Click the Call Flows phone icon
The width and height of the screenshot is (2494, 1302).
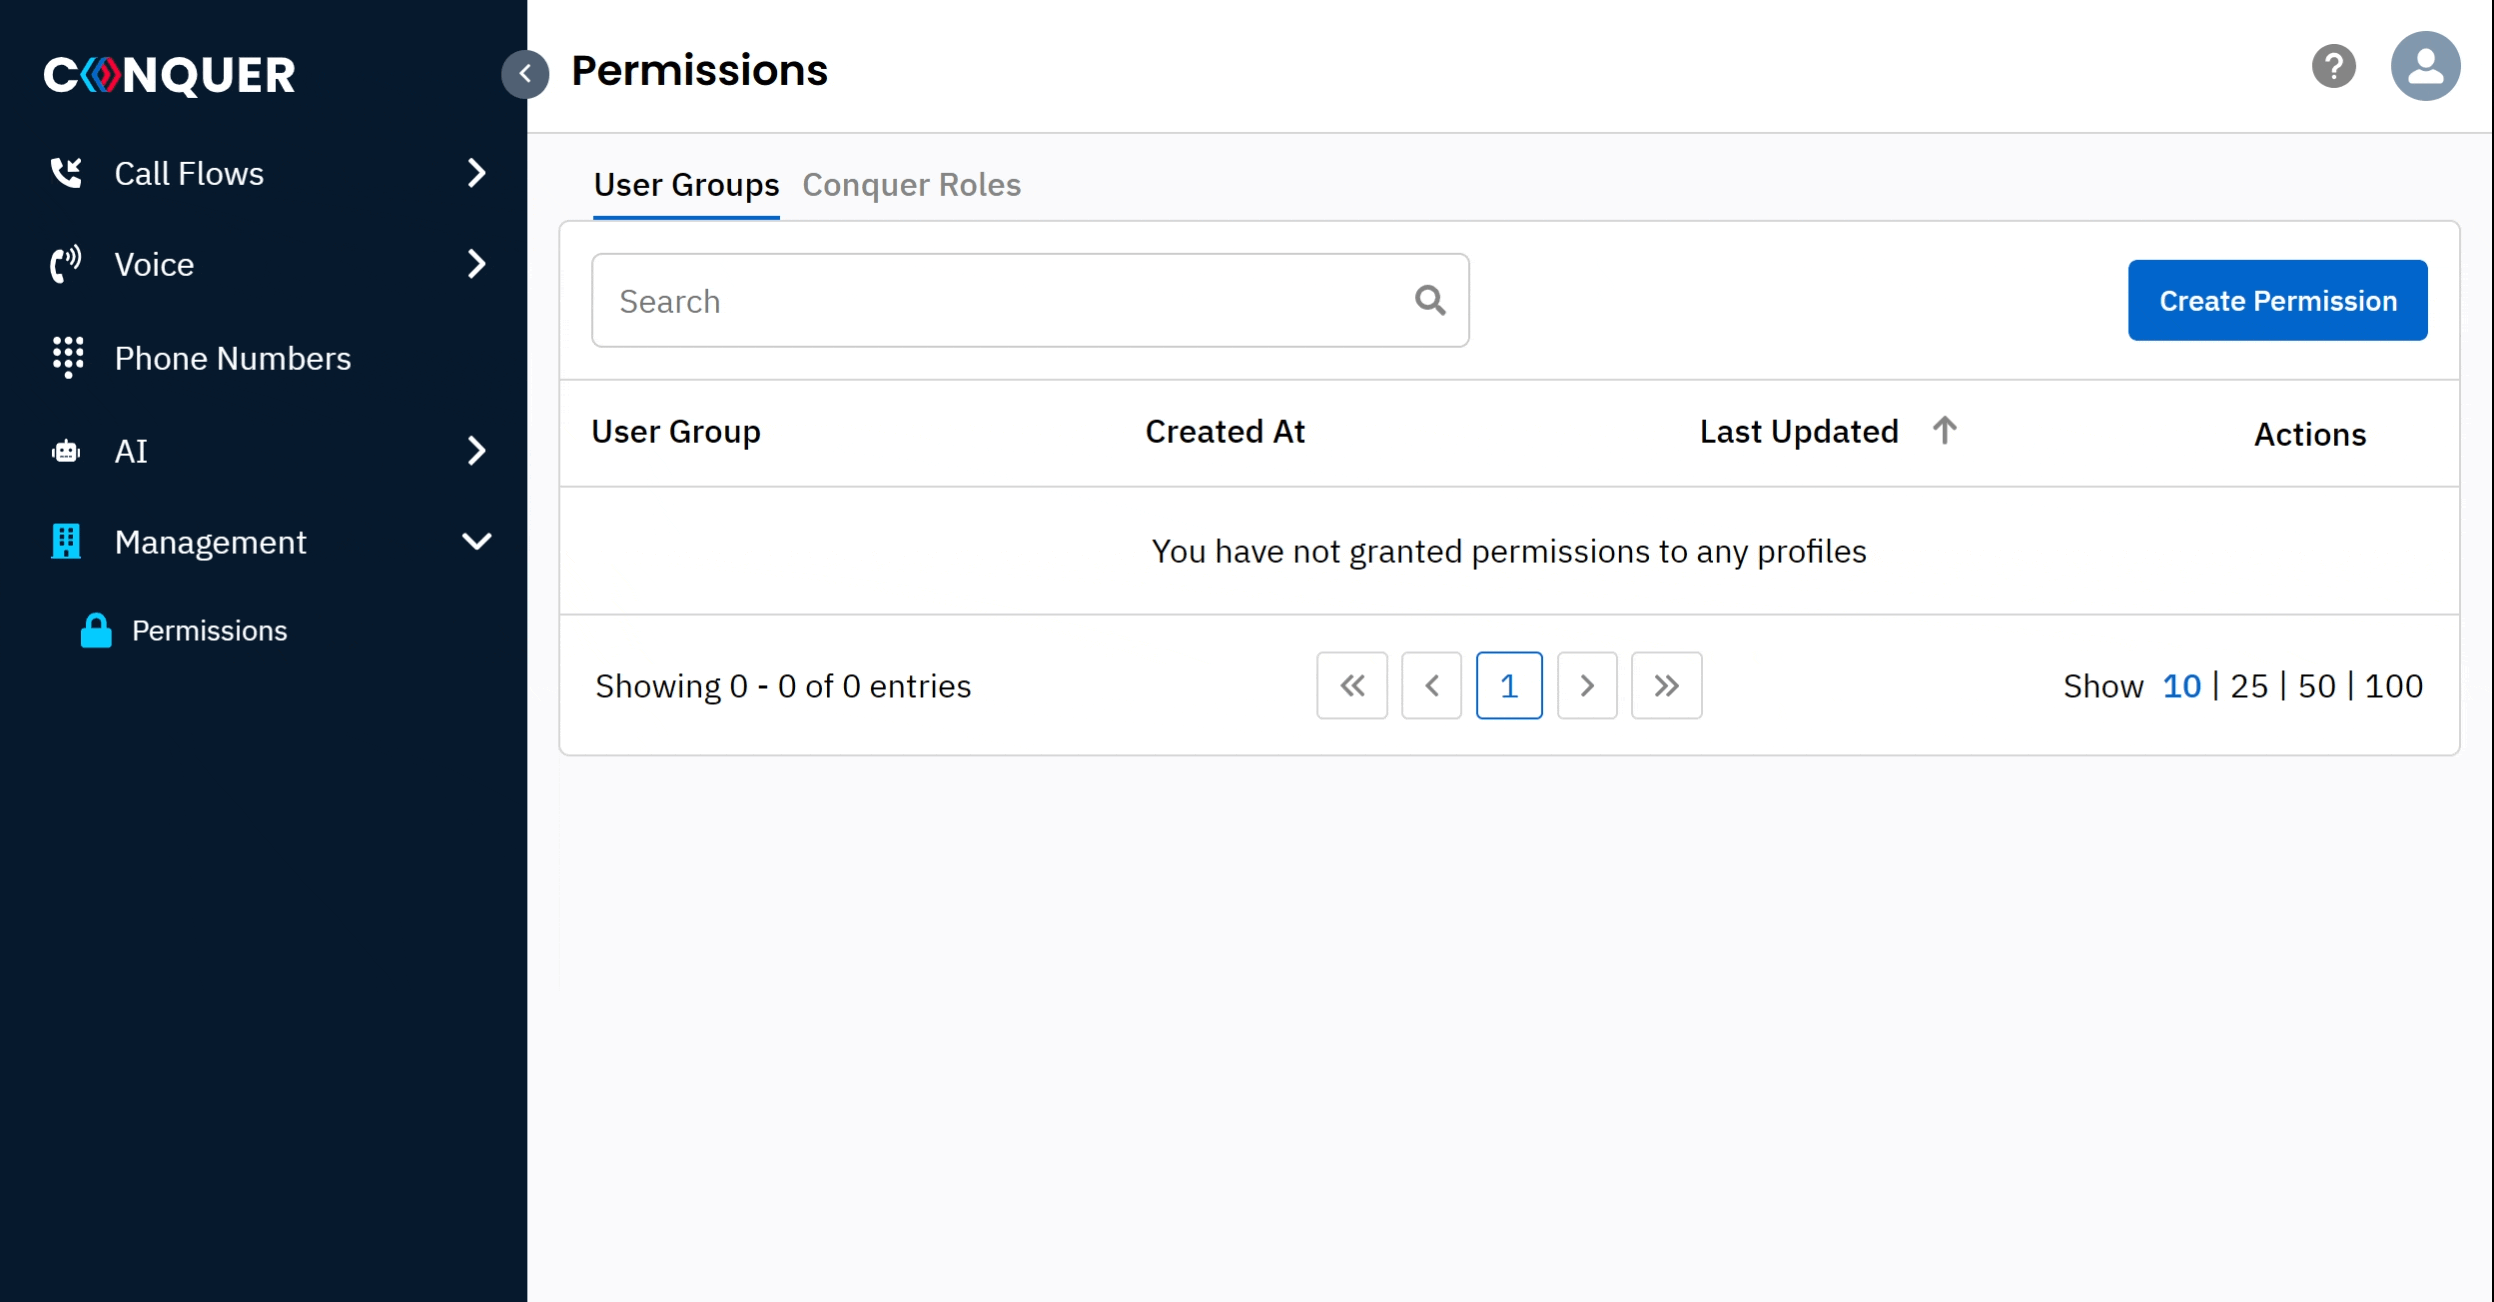pos(66,173)
